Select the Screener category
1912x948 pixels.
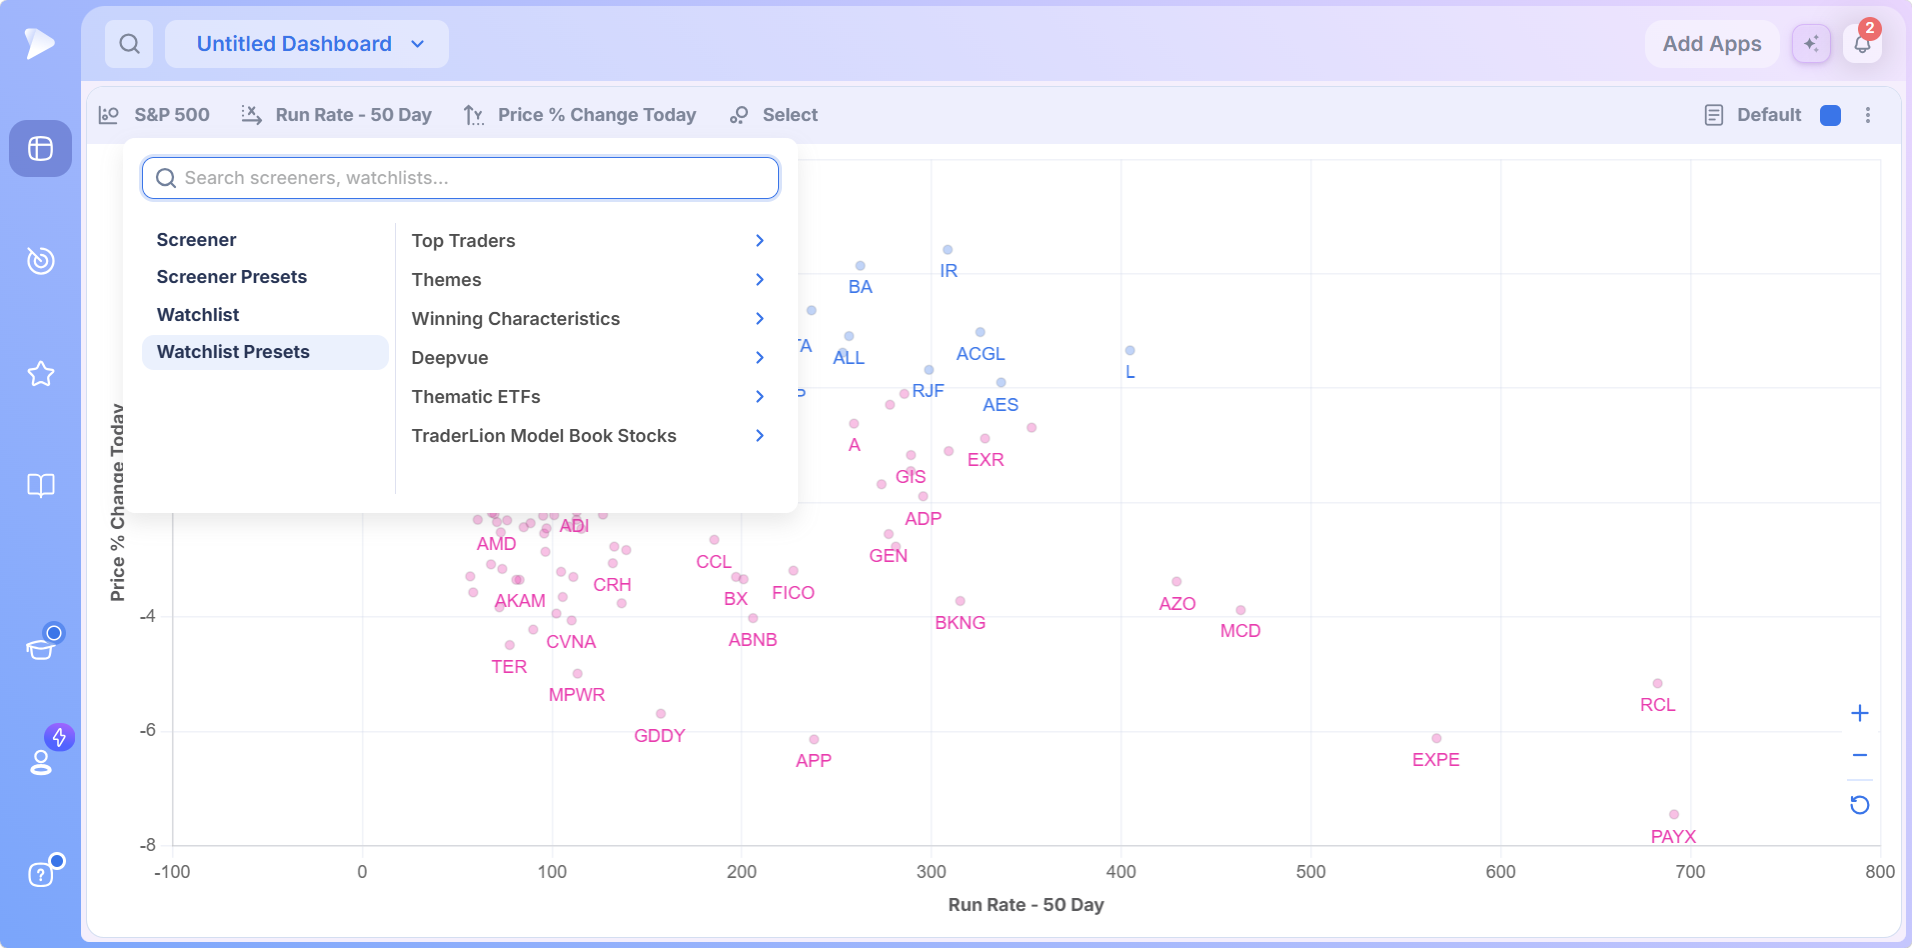coord(265,240)
